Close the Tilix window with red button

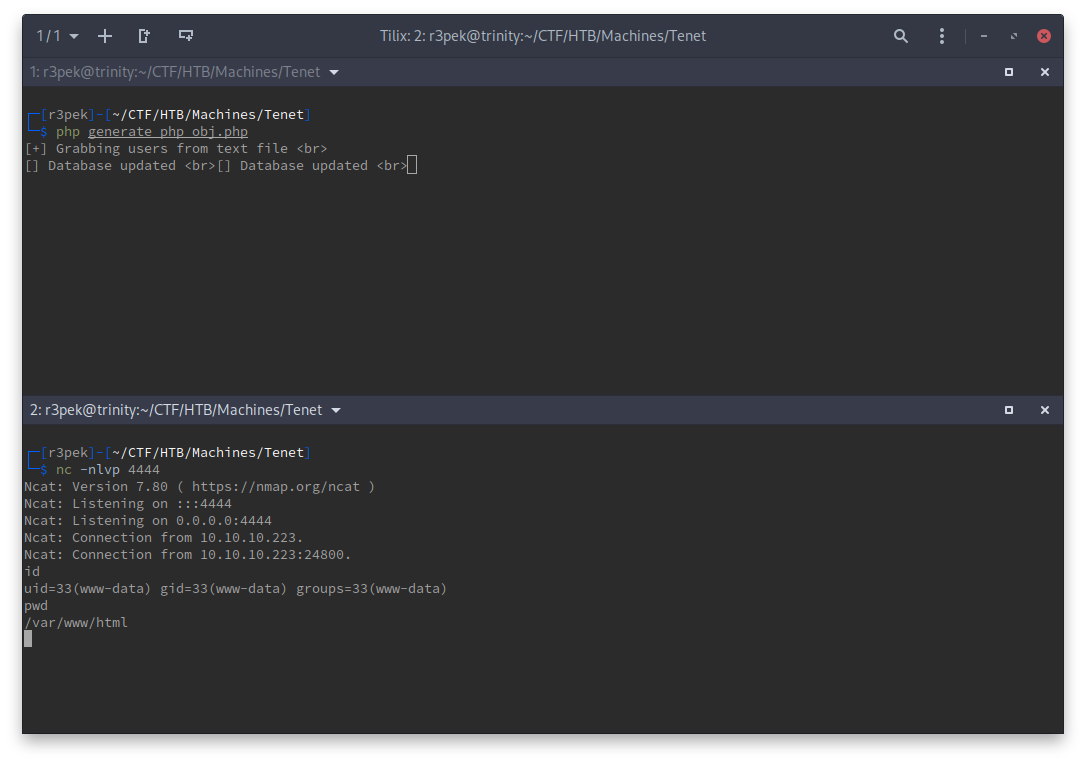pos(1044,36)
